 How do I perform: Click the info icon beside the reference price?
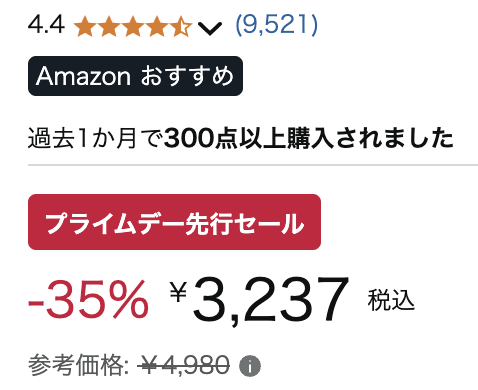coord(250,366)
